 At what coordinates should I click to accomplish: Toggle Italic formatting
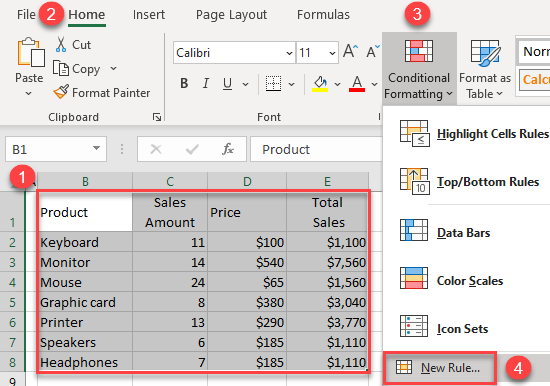[x=206, y=84]
